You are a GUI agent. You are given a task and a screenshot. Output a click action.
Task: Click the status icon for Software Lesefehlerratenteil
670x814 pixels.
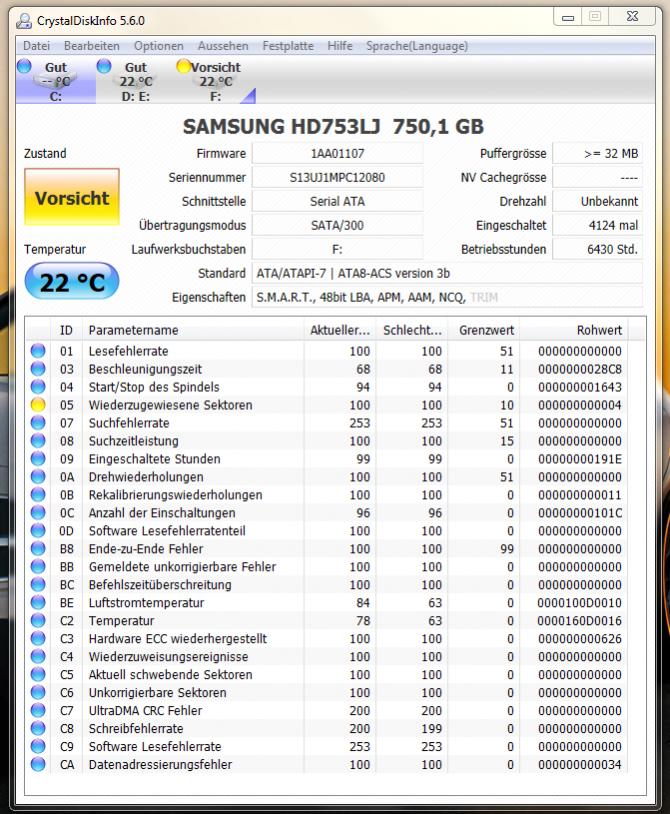pos(38,531)
